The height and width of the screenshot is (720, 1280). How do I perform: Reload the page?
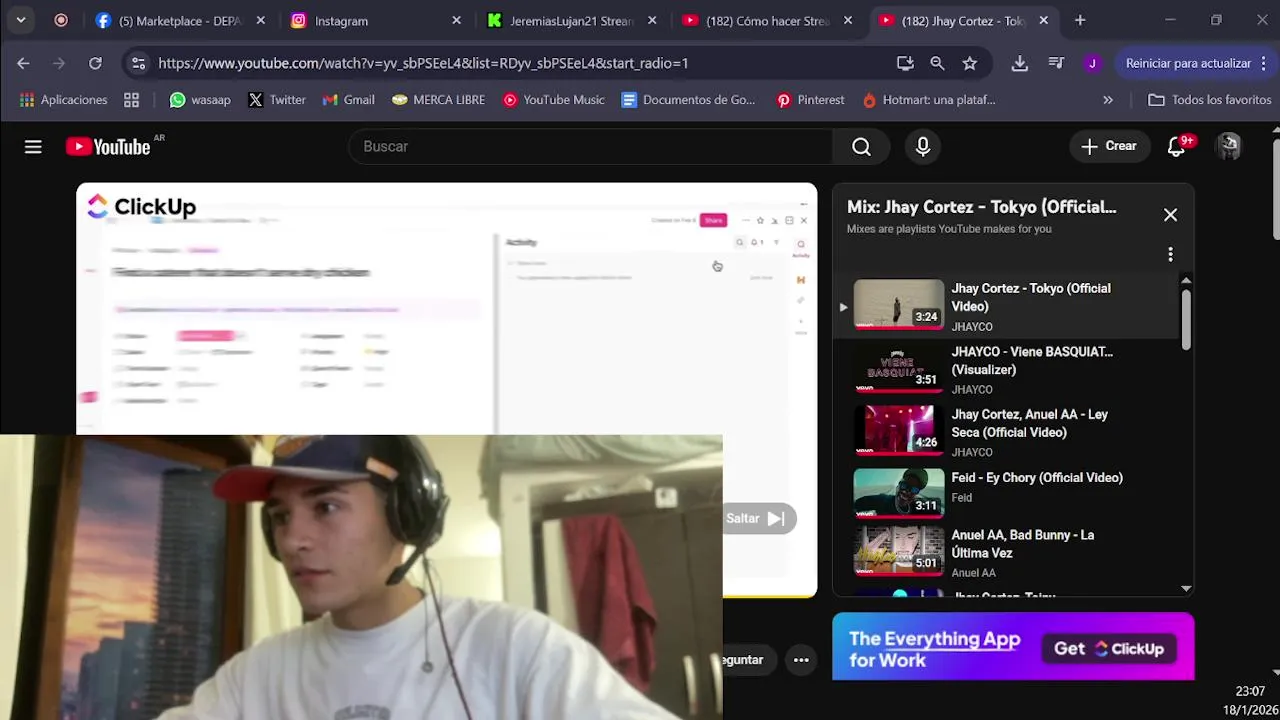[x=95, y=63]
